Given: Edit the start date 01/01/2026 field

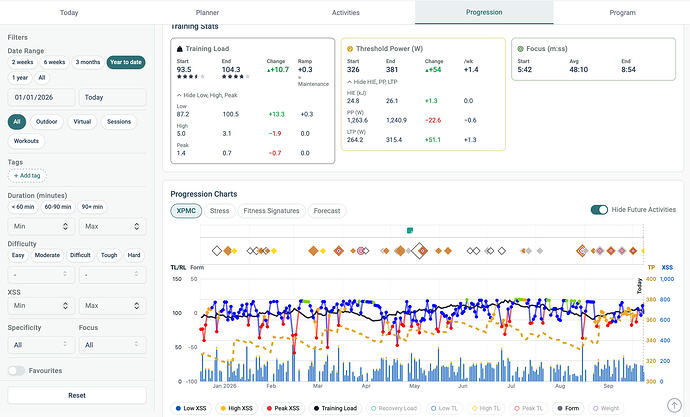Looking at the screenshot, I should point(41,97).
